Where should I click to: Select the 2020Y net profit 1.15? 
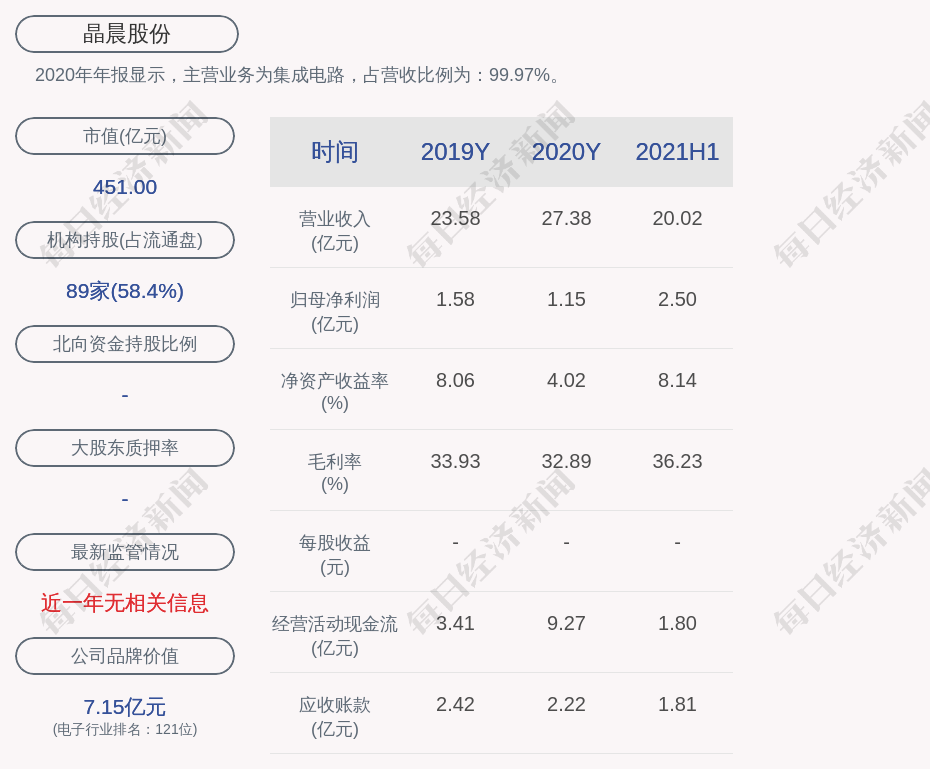coord(566,299)
